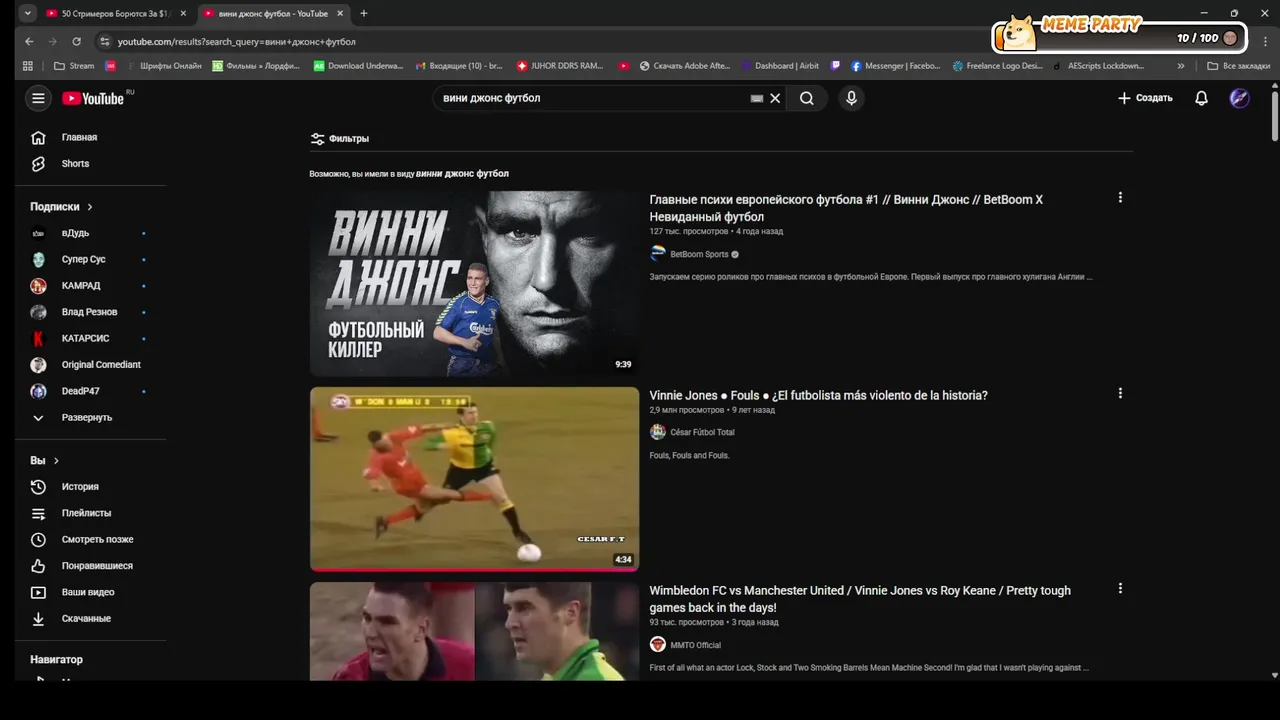The image size is (1280, 720).
Task: Click the Создать button
Action: point(1145,98)
